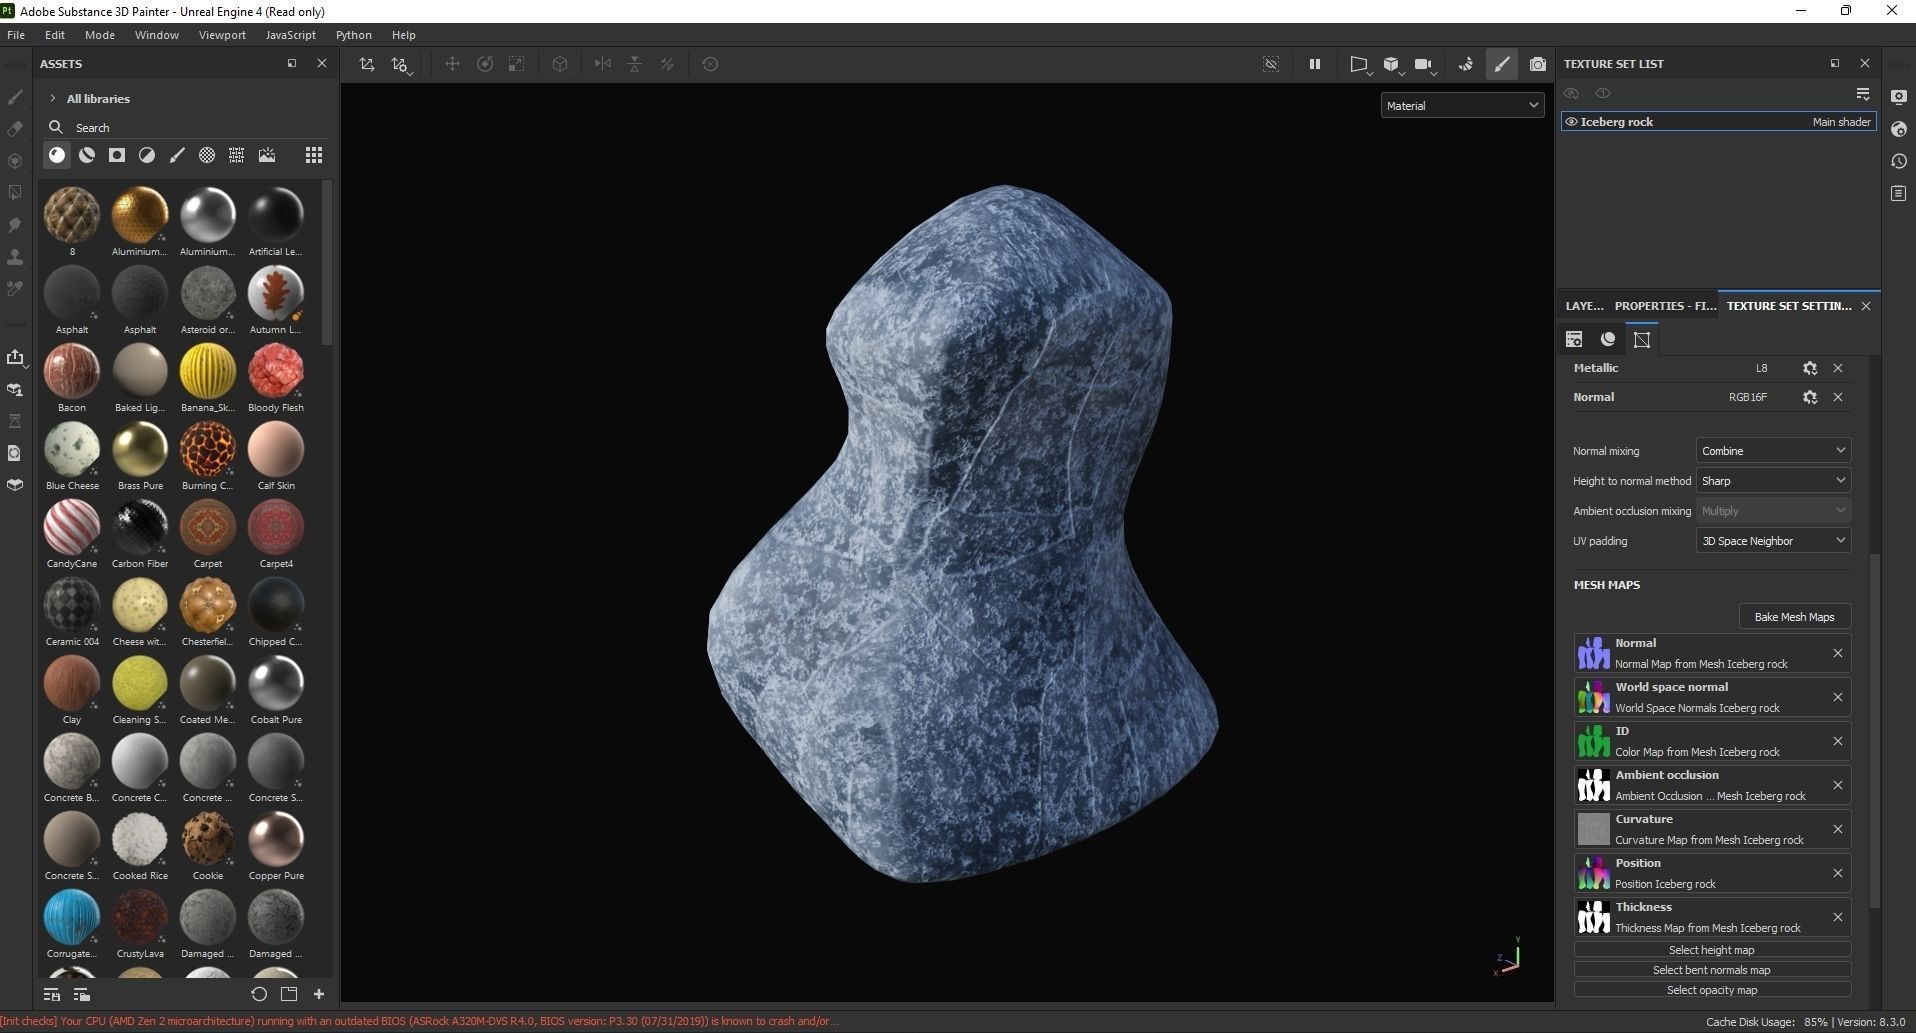Viewport: 1916px width, 1033px height.
Task: Select the Clone stamp tool in left toolbar
Action: pyautogui.click(x=15, y=257)
